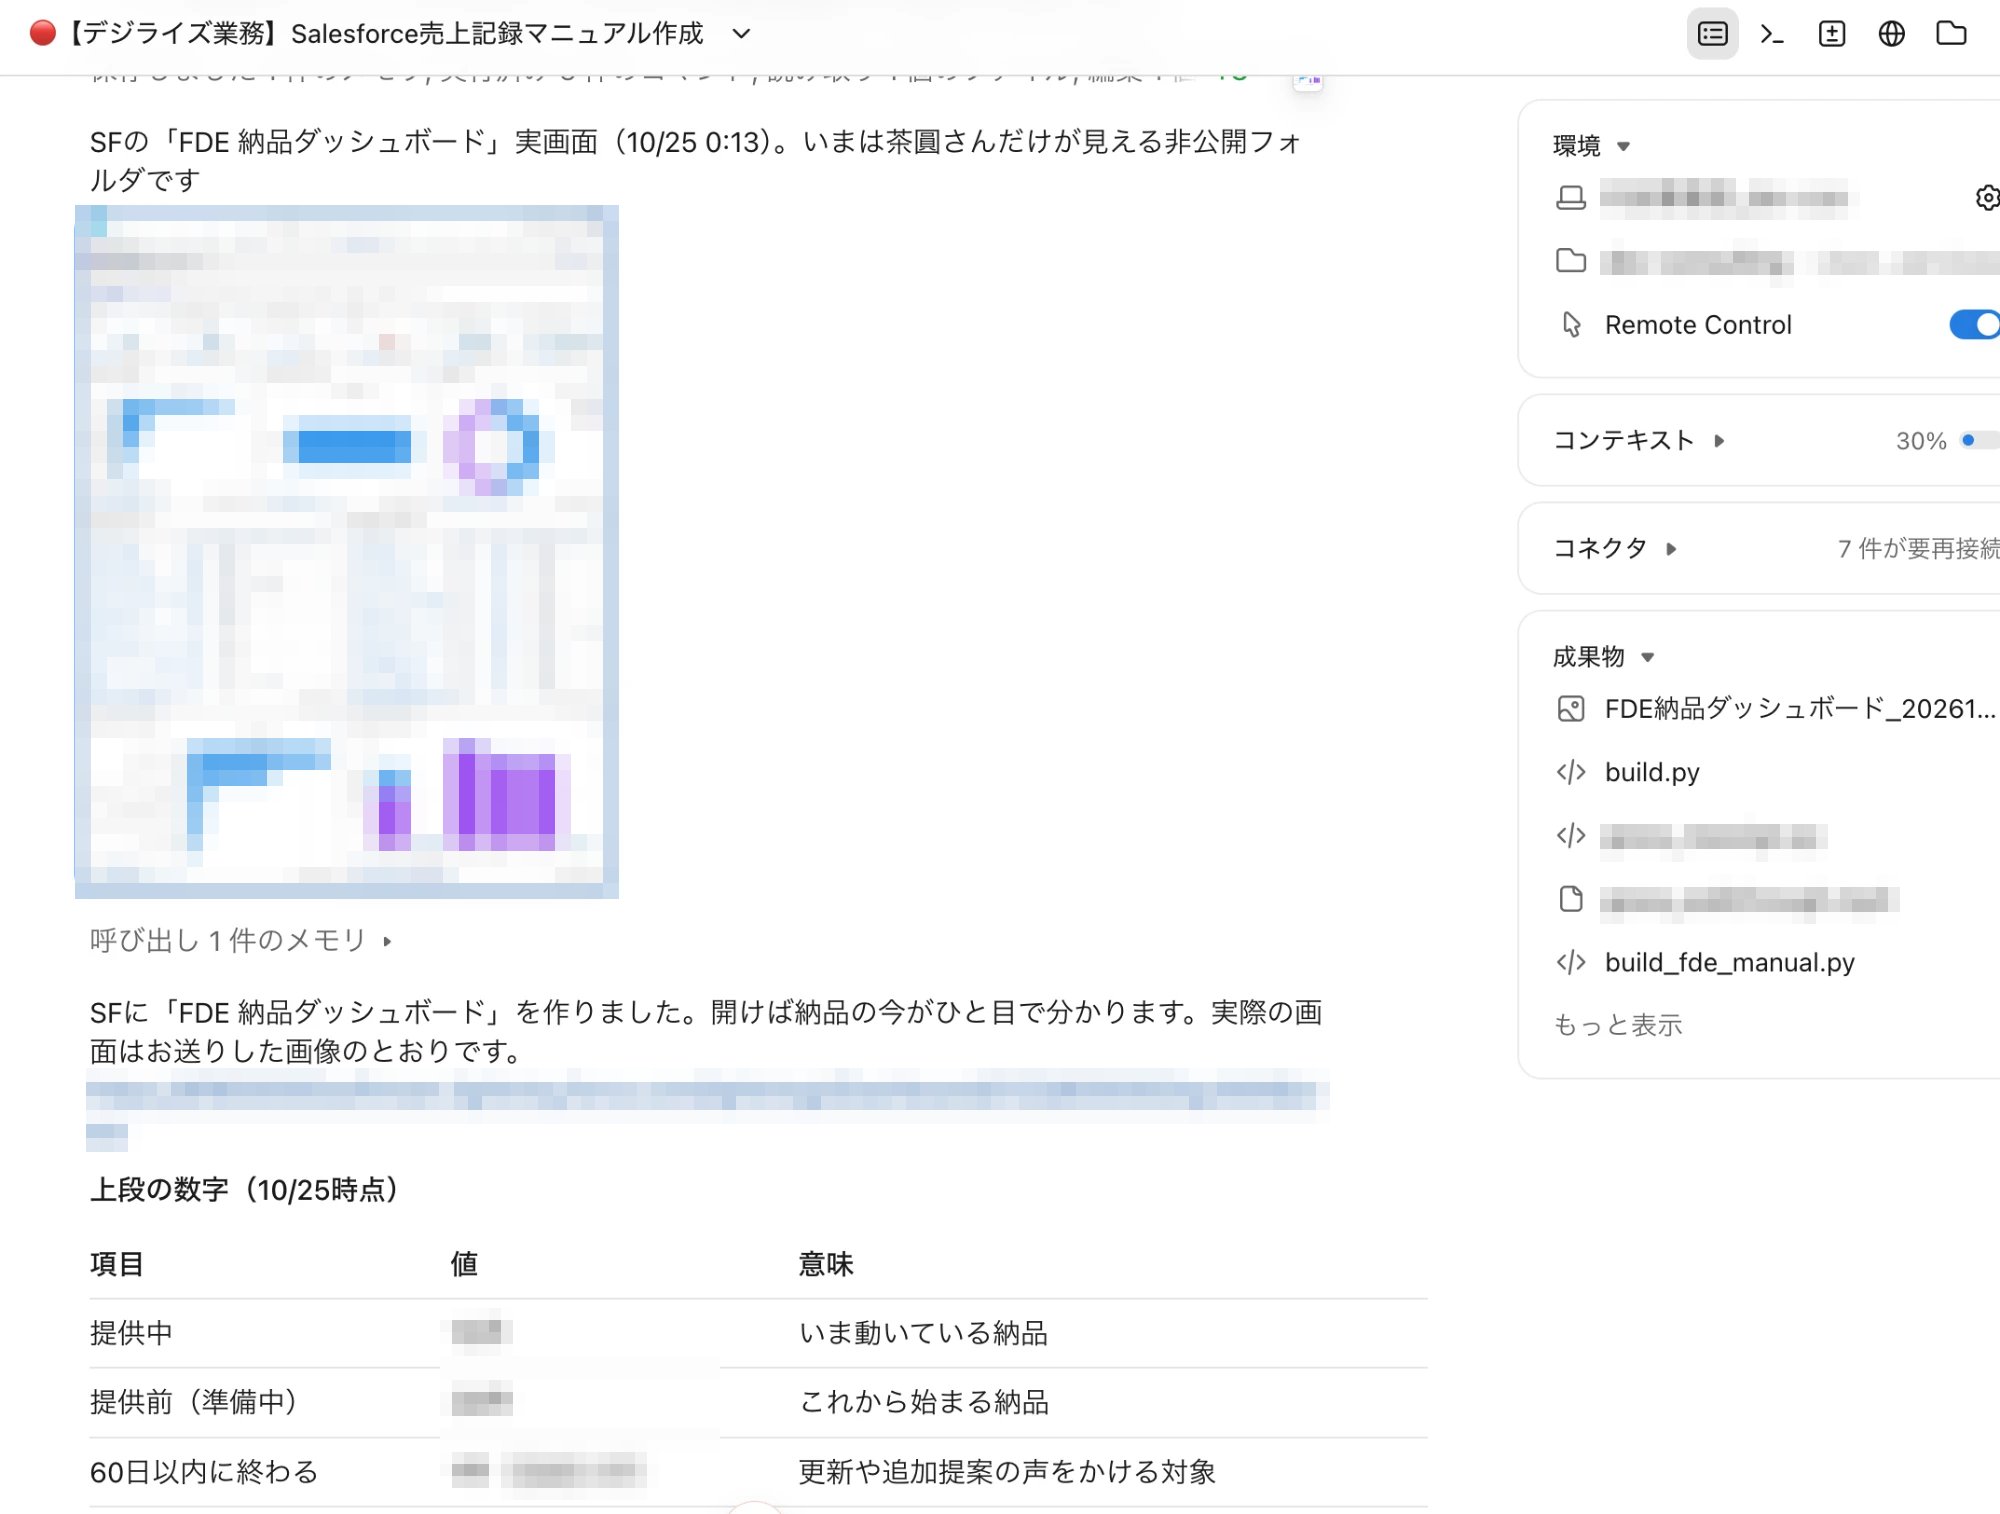Click the Remote Control cursor icon
The image size is (2000, 1514).
pos(1571,325)
